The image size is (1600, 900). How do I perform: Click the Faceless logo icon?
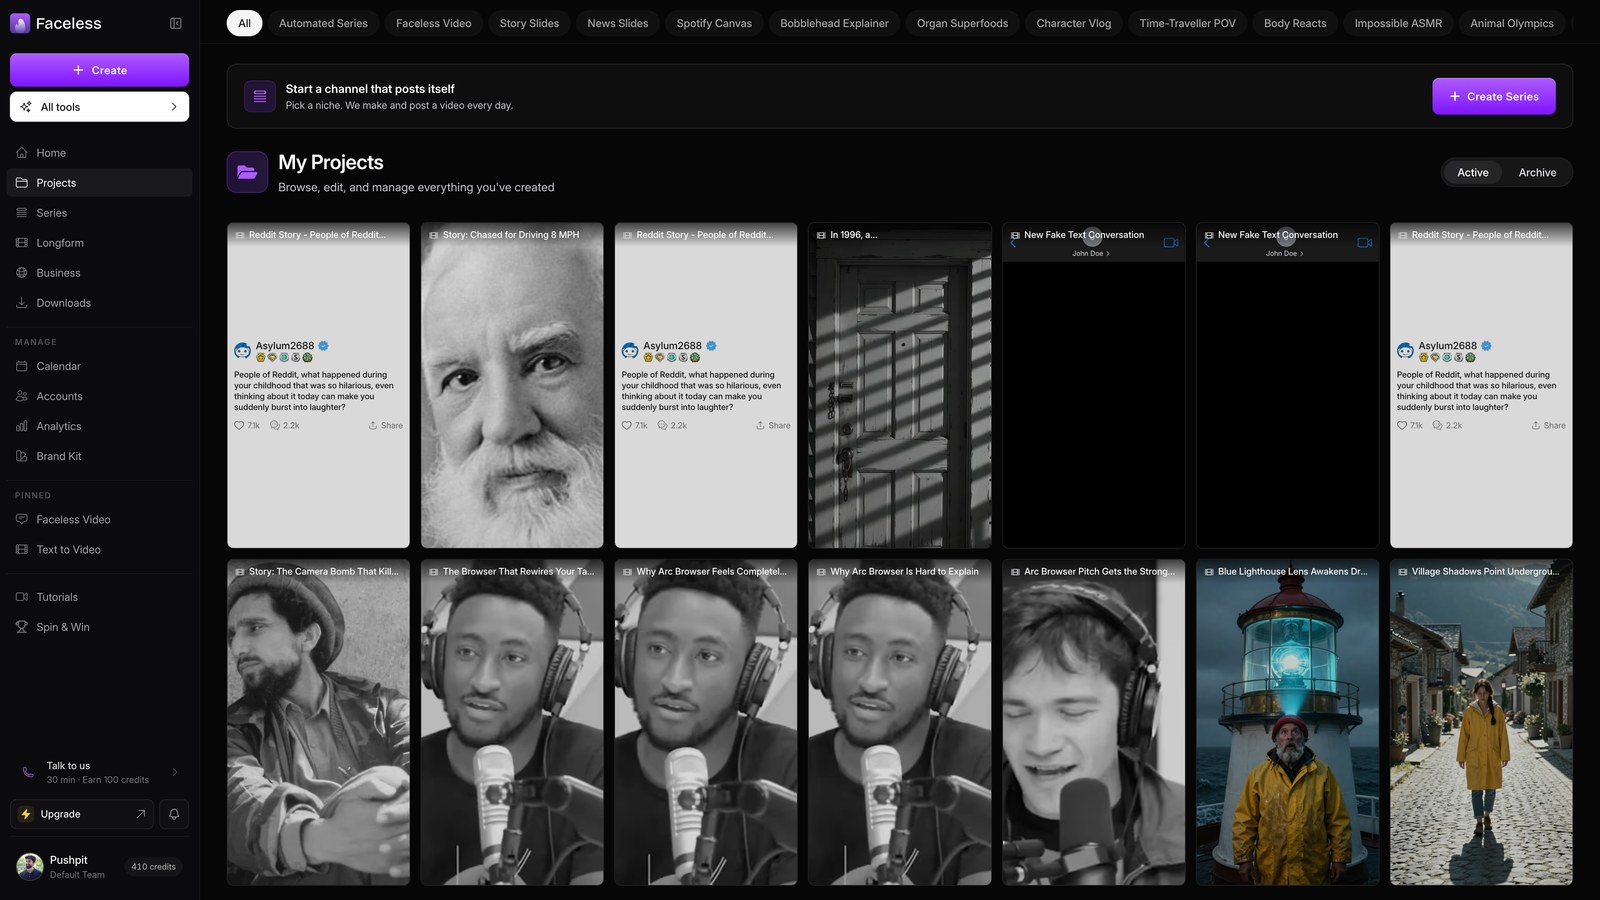coord(20,23)
